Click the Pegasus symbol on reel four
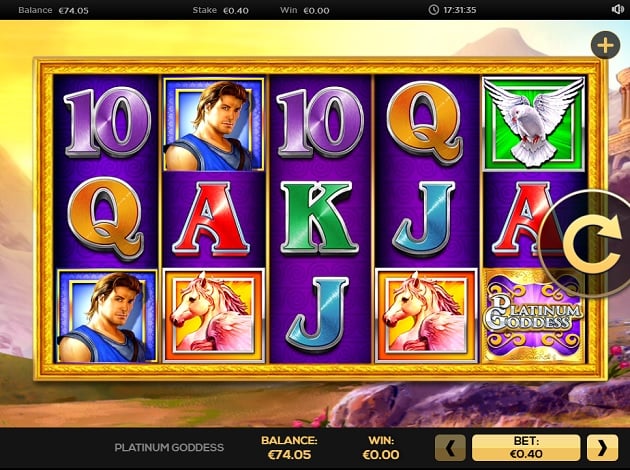This screenshot has height=470, width=630. click(x=426, y=316)
